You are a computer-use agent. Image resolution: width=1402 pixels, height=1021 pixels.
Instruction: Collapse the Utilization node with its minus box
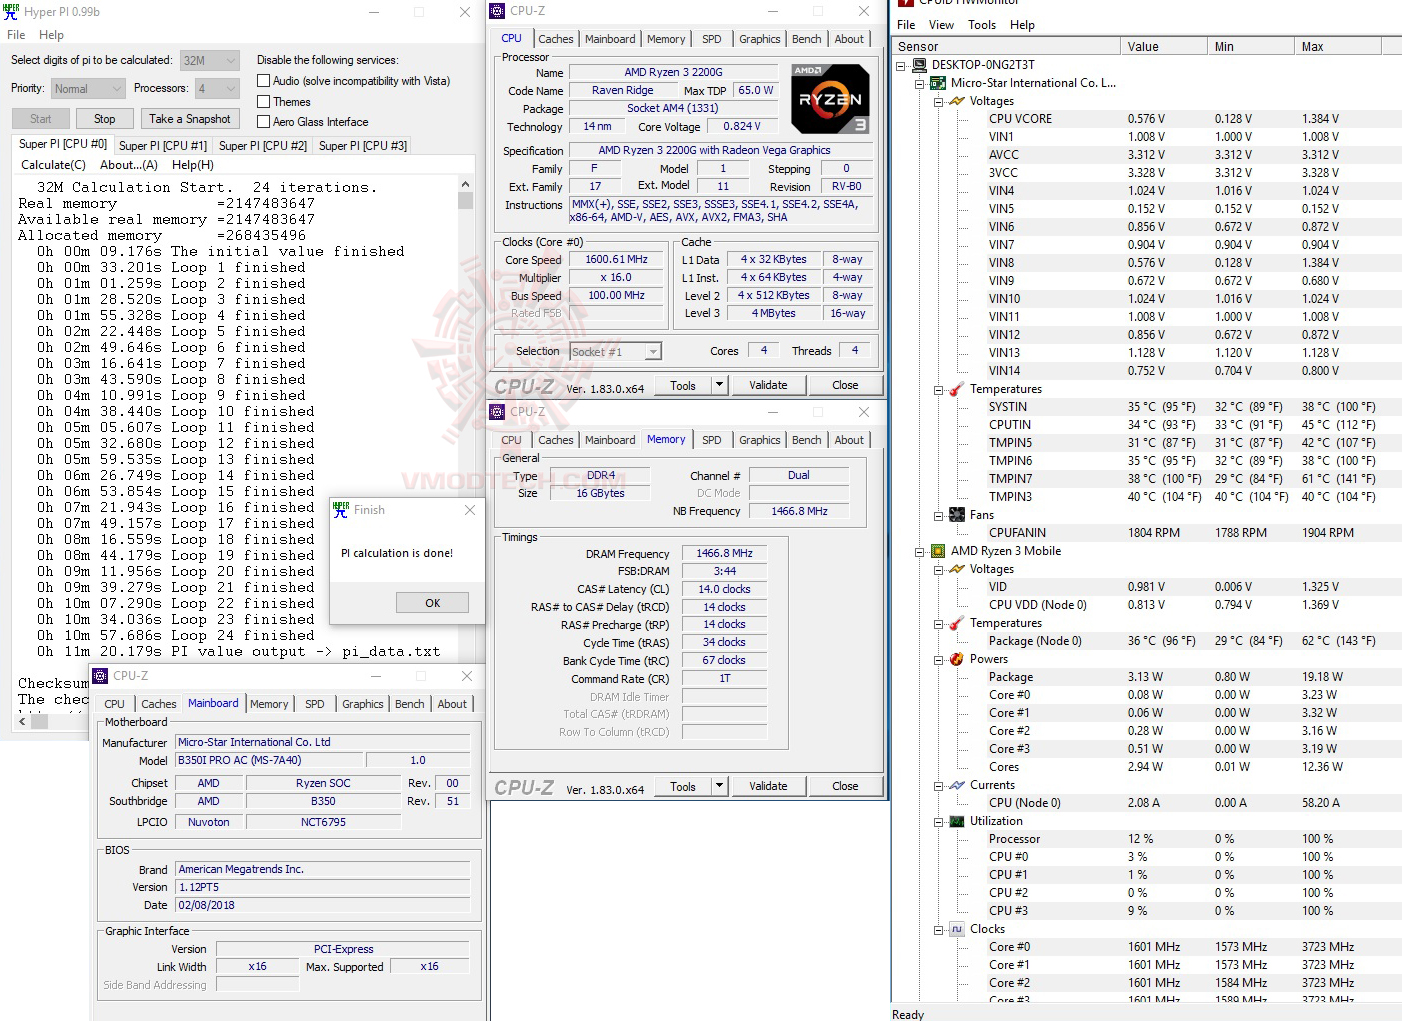(x=939, y=822)
